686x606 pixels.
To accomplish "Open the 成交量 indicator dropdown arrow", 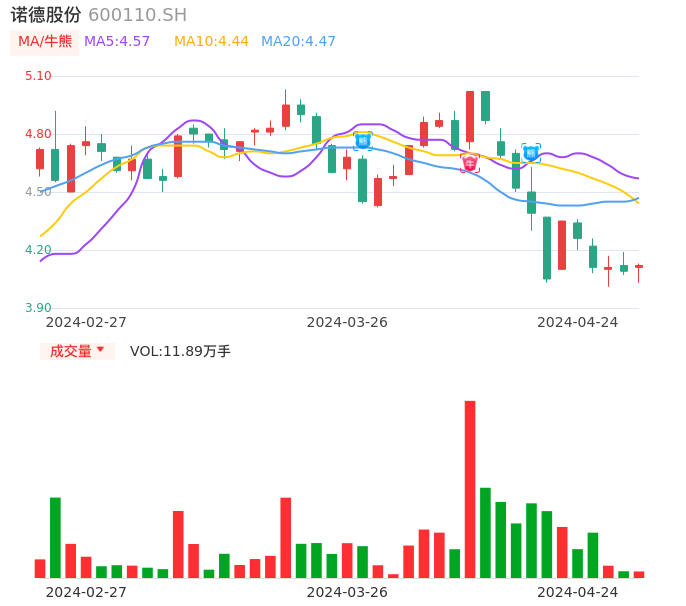I will point(100,350).
